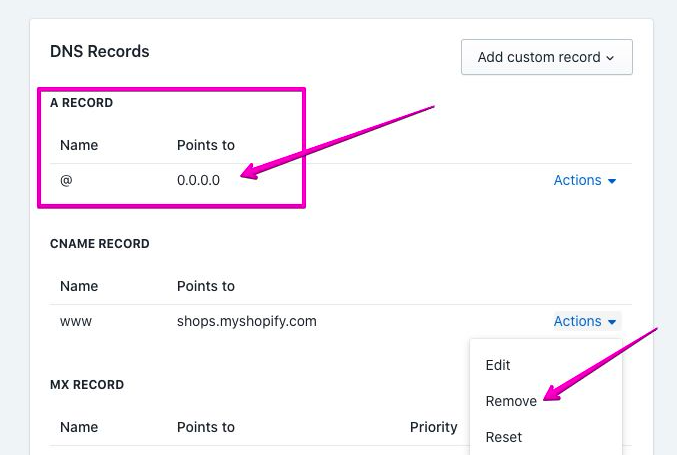Select the @ name entry
The width and height of the screenshot is (677, 463).
click(x=65, y=180)
